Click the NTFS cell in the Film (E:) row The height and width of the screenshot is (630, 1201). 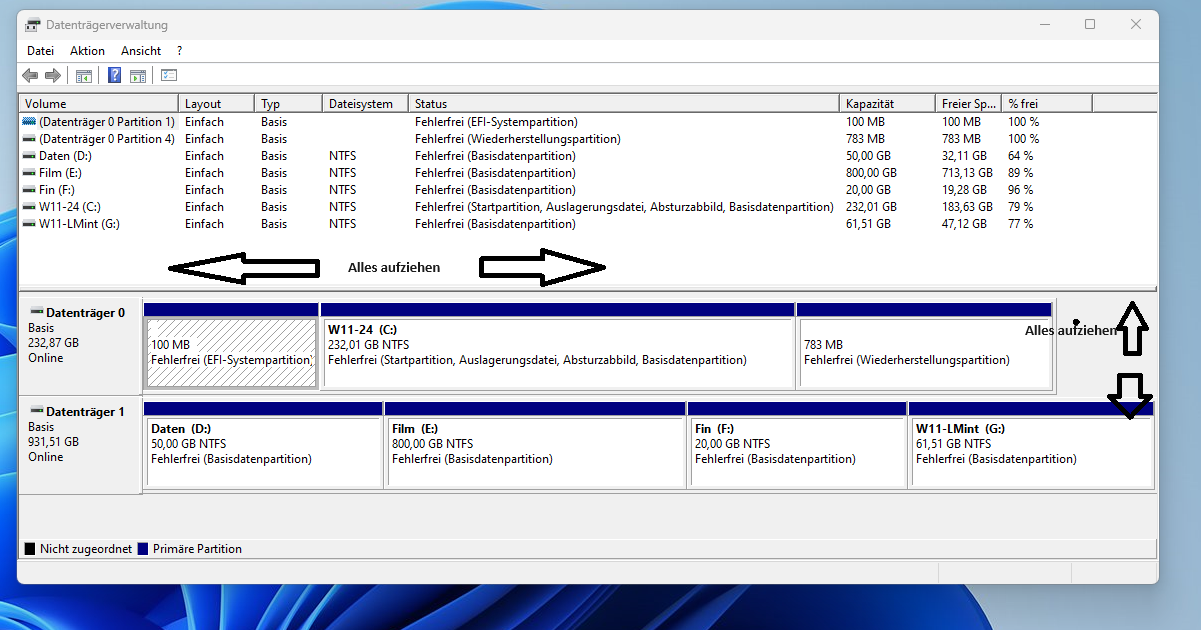[342, 173]
